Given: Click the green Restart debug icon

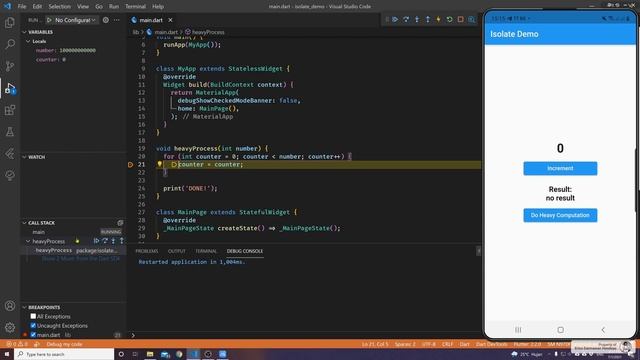Looking at the screenshot, I should 449,19.
